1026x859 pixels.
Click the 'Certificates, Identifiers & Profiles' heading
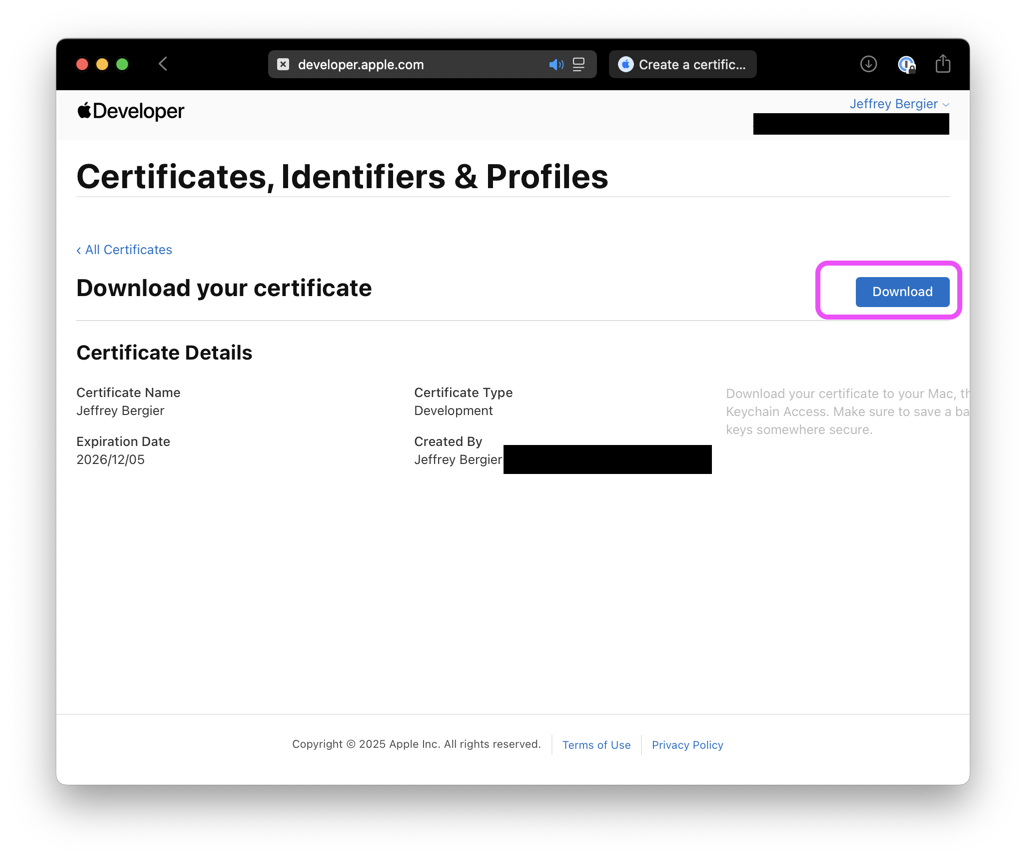tap(342, 177)
